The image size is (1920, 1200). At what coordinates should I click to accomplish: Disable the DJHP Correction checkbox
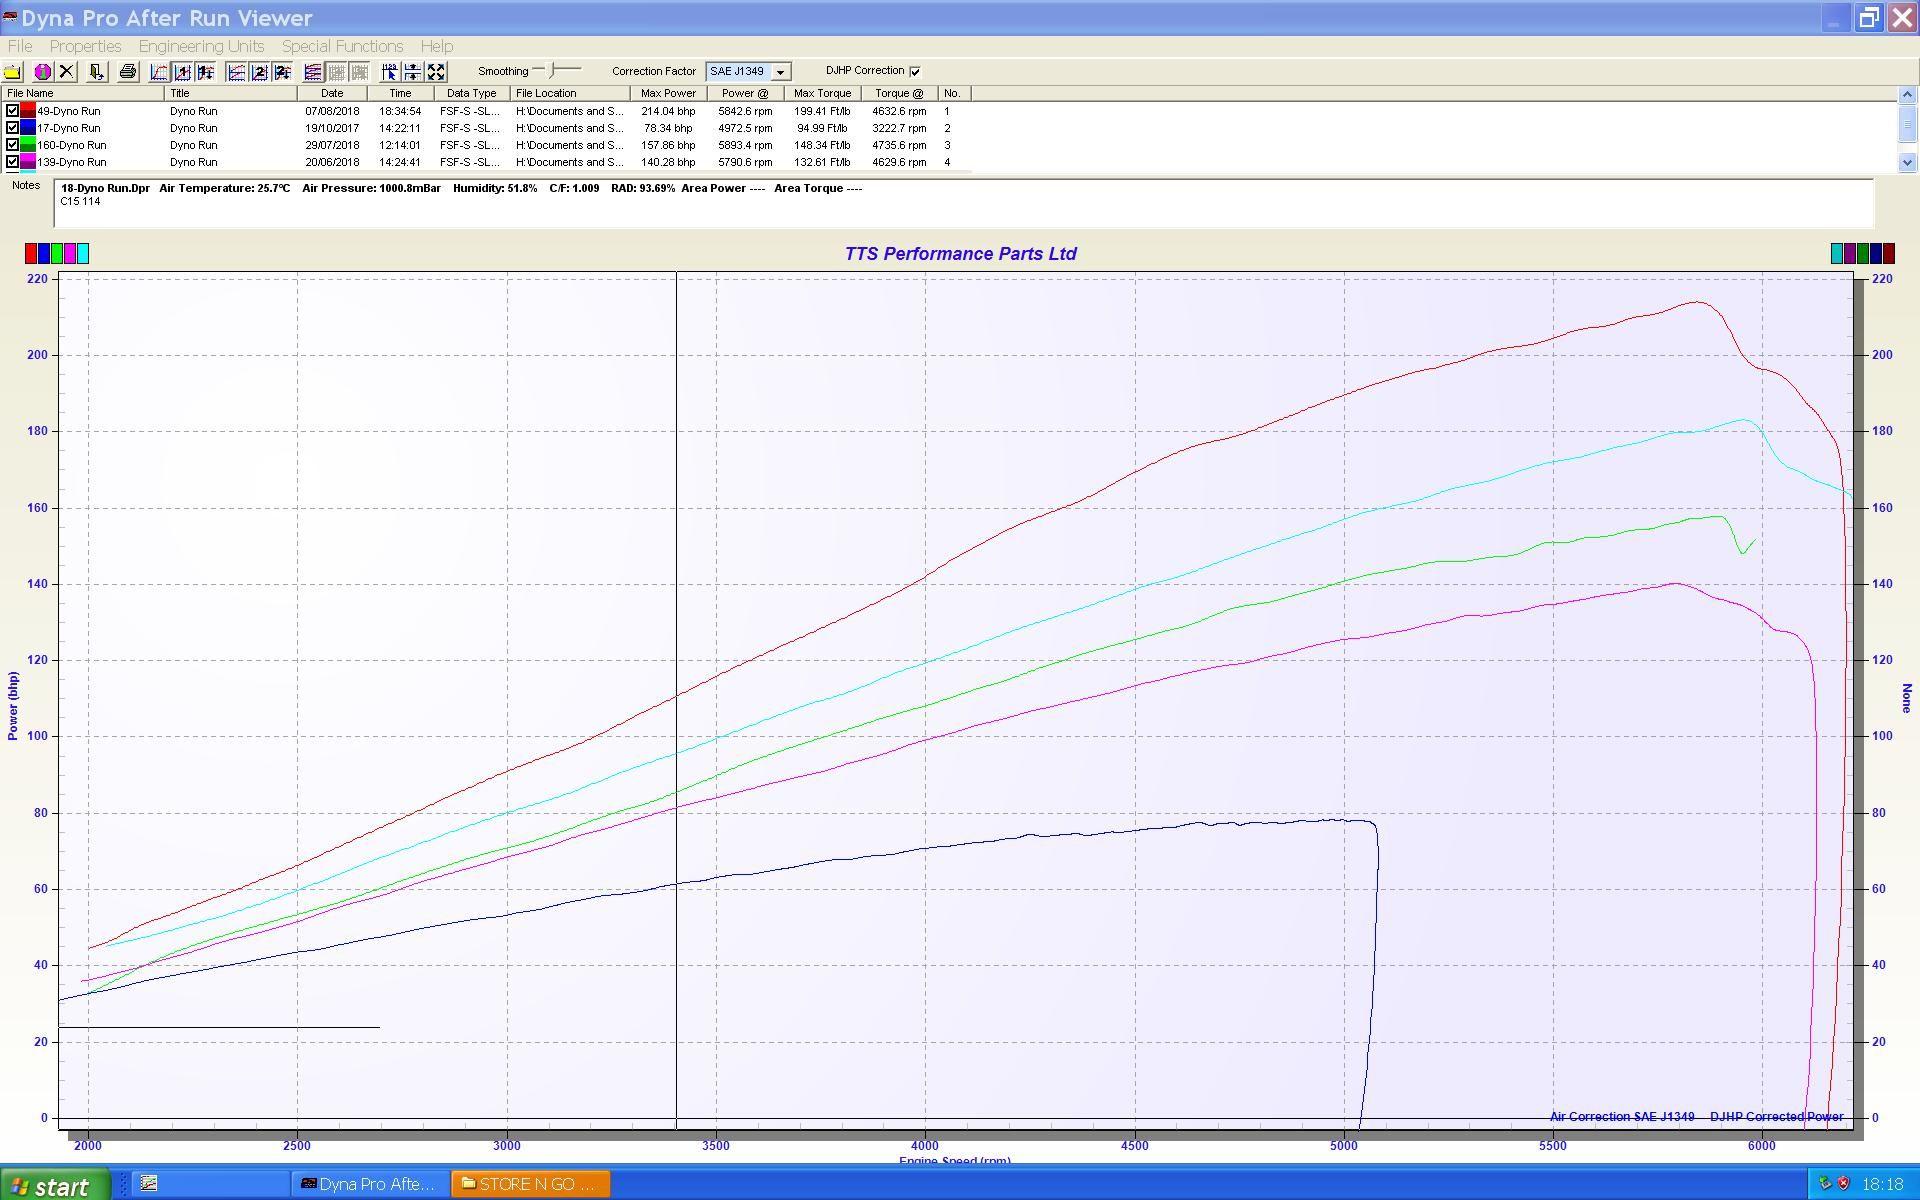click(915, 71)
